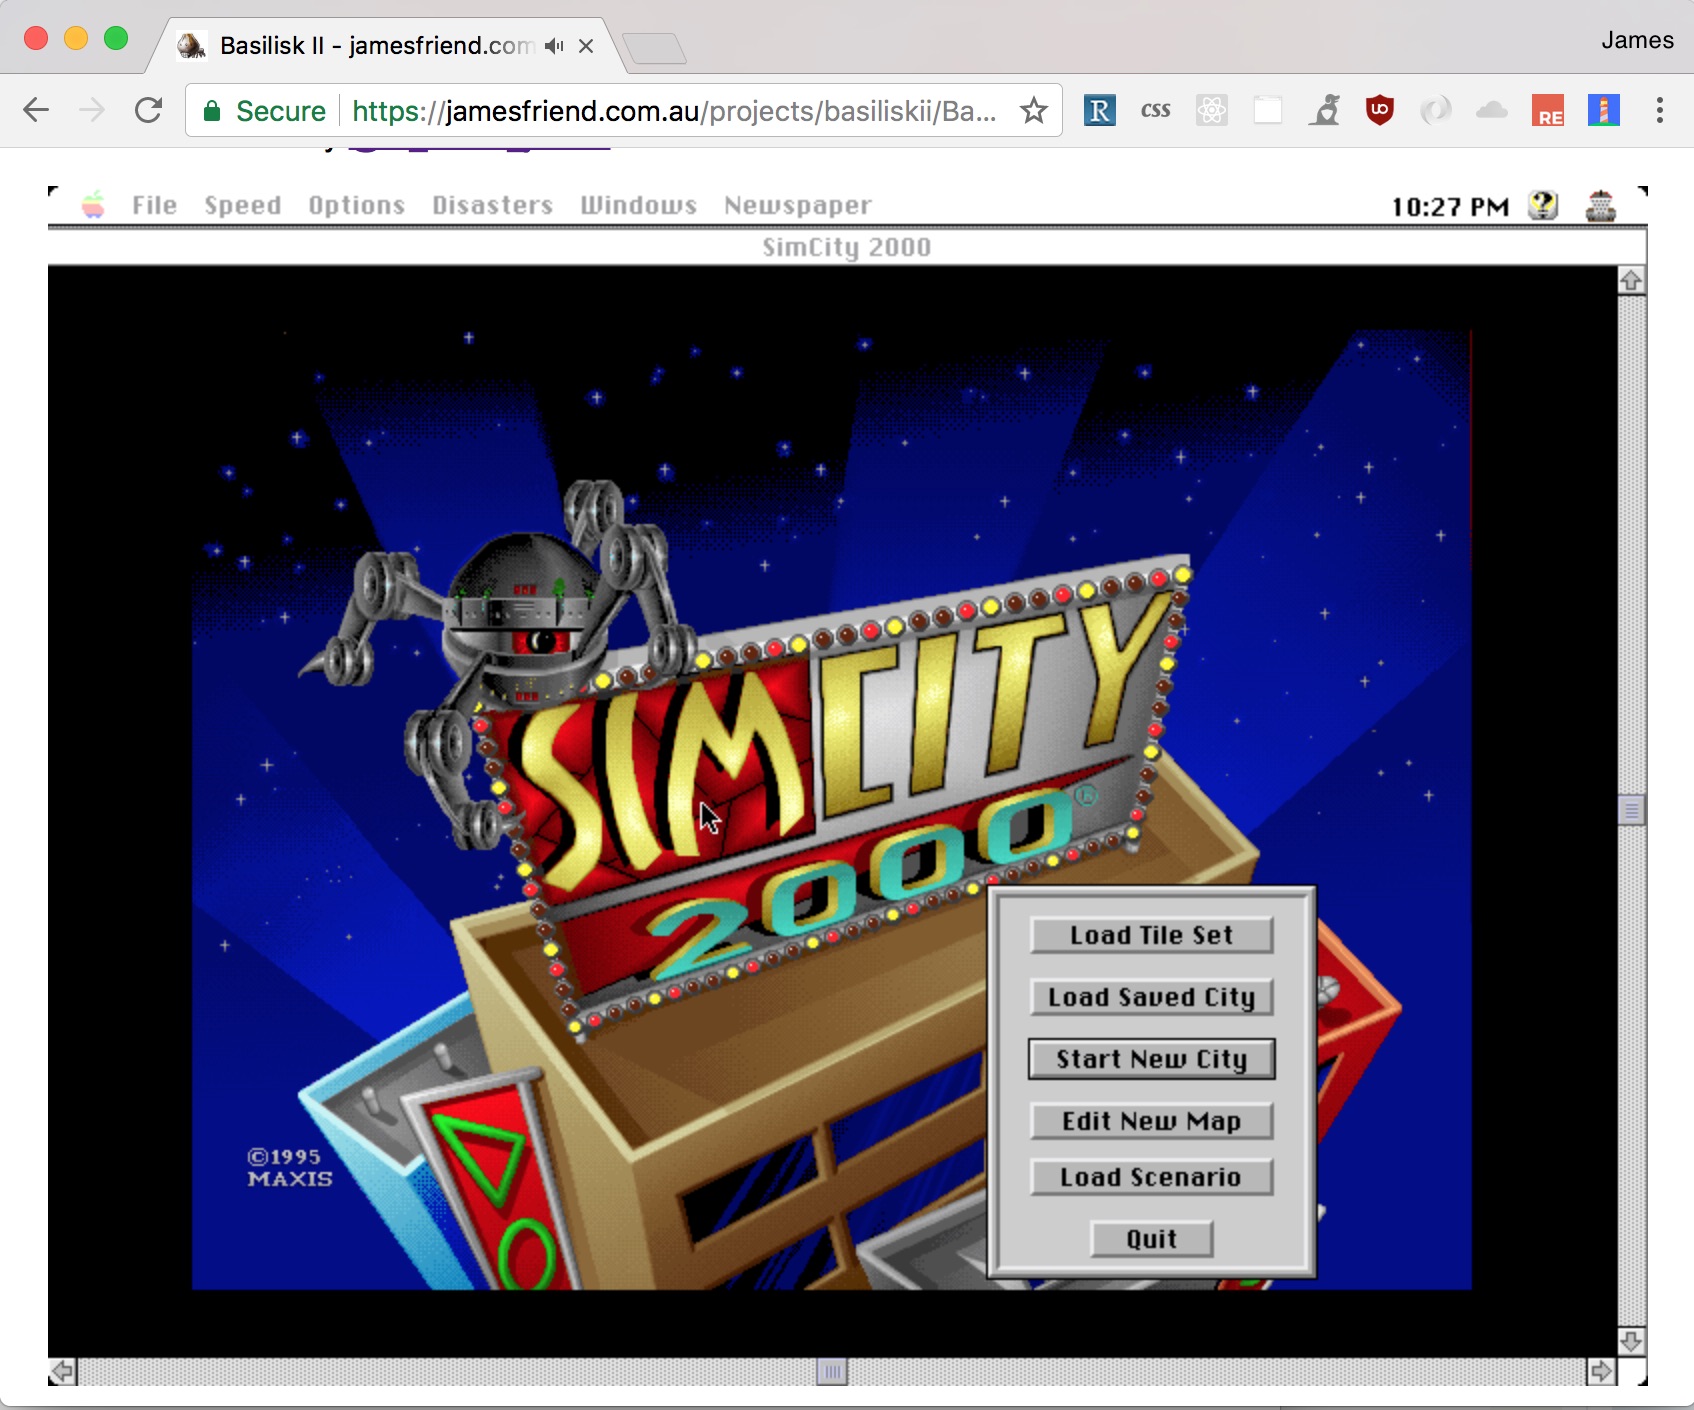The image size is (1694, 1410).
Task: Open the Newspaper menu
Action: 797,205
